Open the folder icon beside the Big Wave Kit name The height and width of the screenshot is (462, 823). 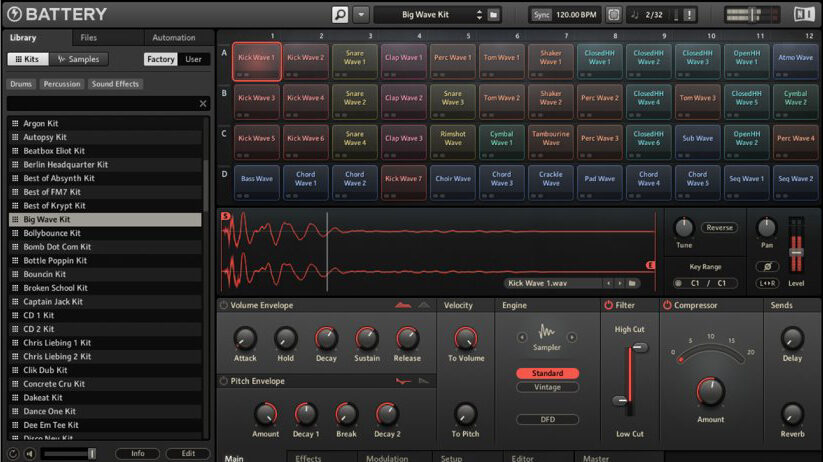coord(493,15)
